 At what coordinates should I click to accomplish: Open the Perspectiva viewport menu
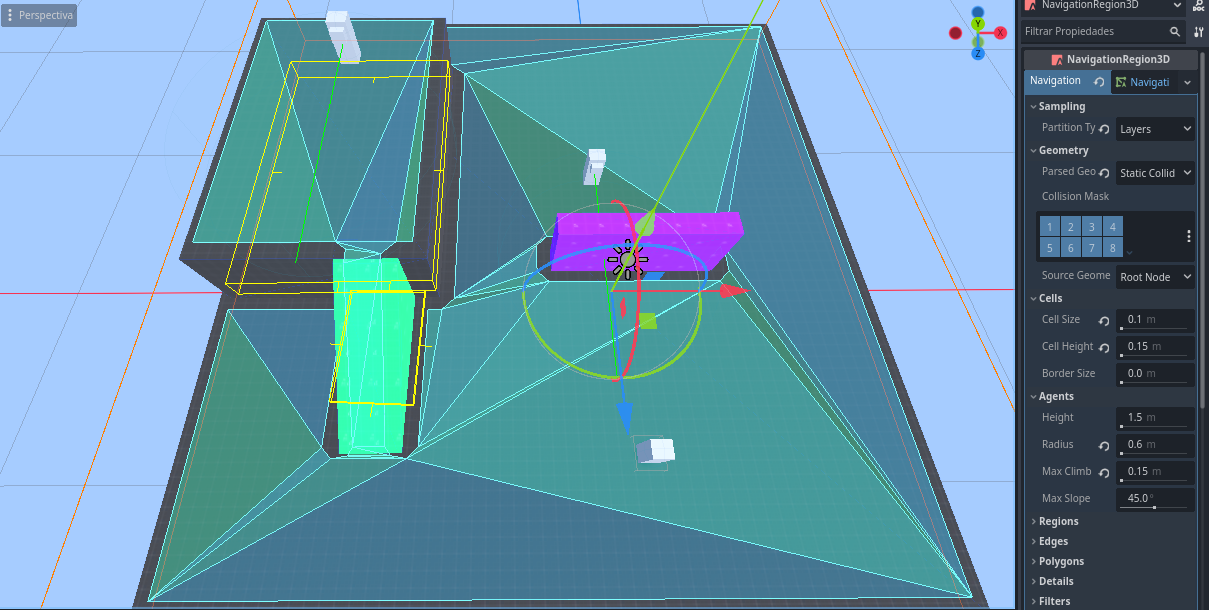tap(39, 16)
